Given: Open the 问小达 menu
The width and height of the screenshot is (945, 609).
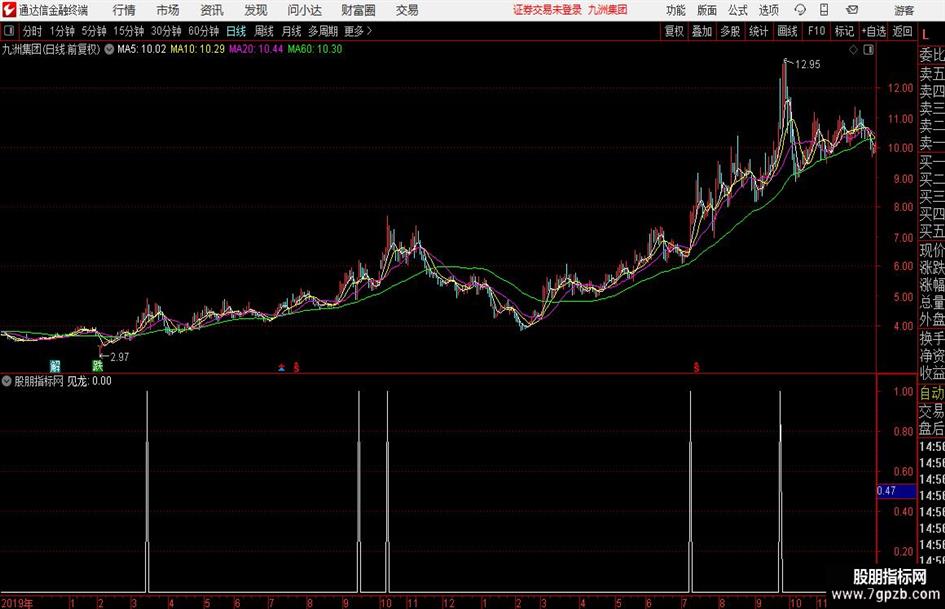Looking at the screenshot, I should pos(304,10).
